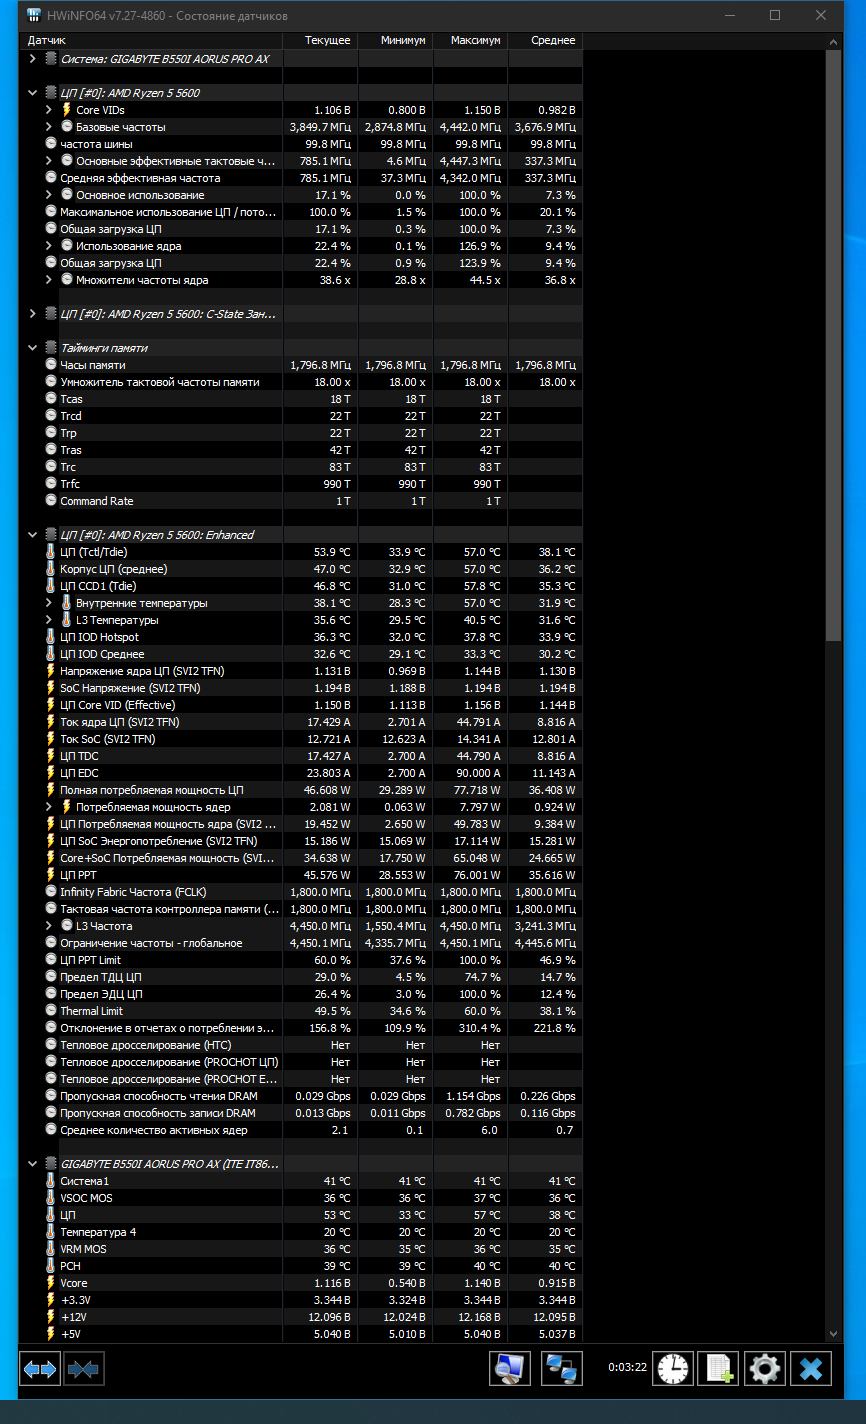
Task: Click thermometer icon of ЦП (Tctl/Tdie) row
Action: (51, 552)
